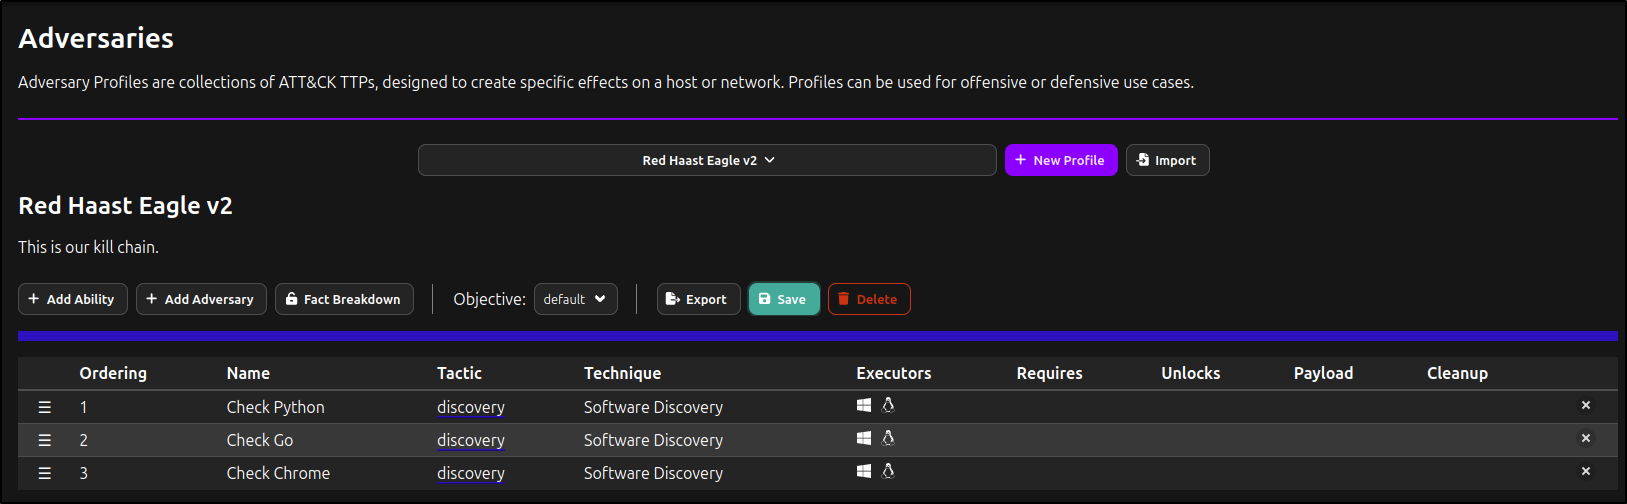Viewport: 1627px width, 504px height.
Task: Click Linux executor icon for Check Chrome
Action: click(888, 471)
